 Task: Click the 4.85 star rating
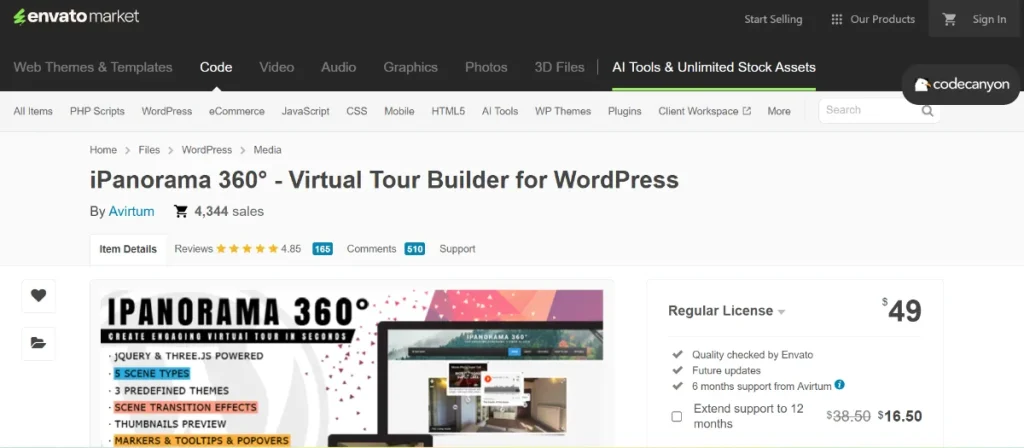(259, 249)
